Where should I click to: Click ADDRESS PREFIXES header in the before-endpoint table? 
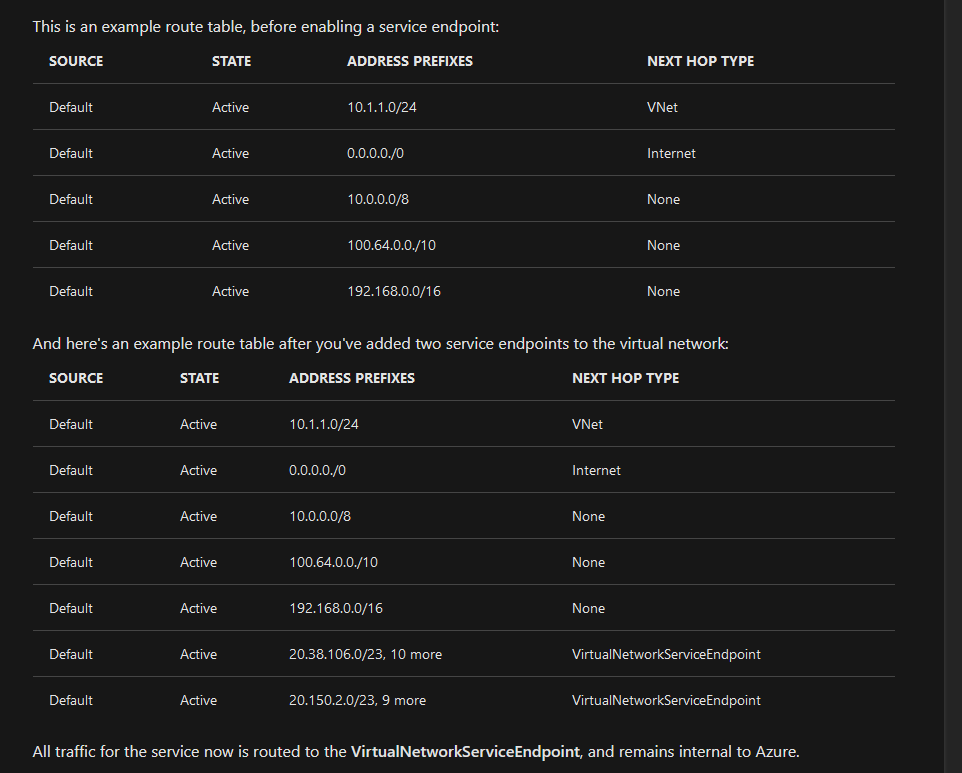410,61
